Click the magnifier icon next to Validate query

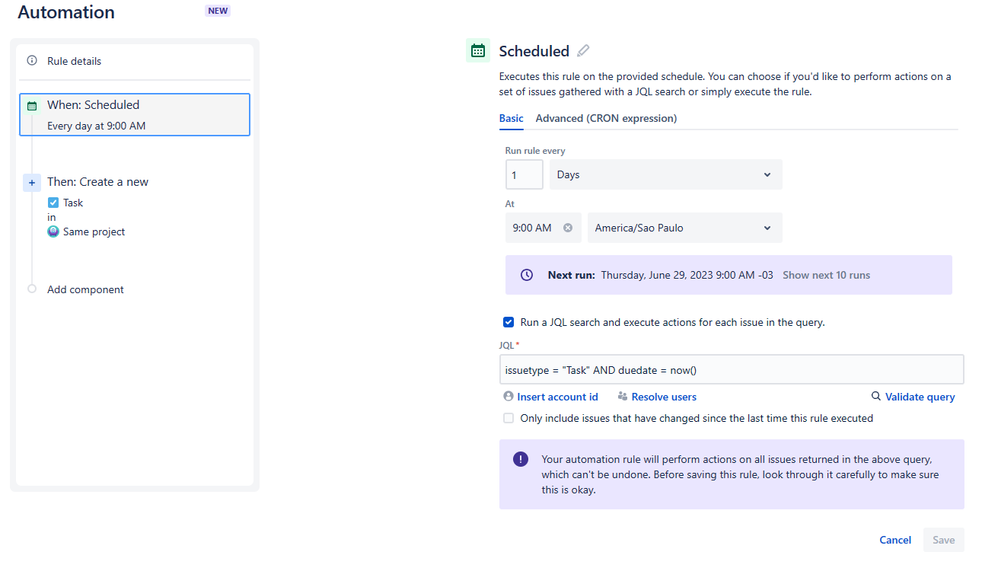coord(876,396)
